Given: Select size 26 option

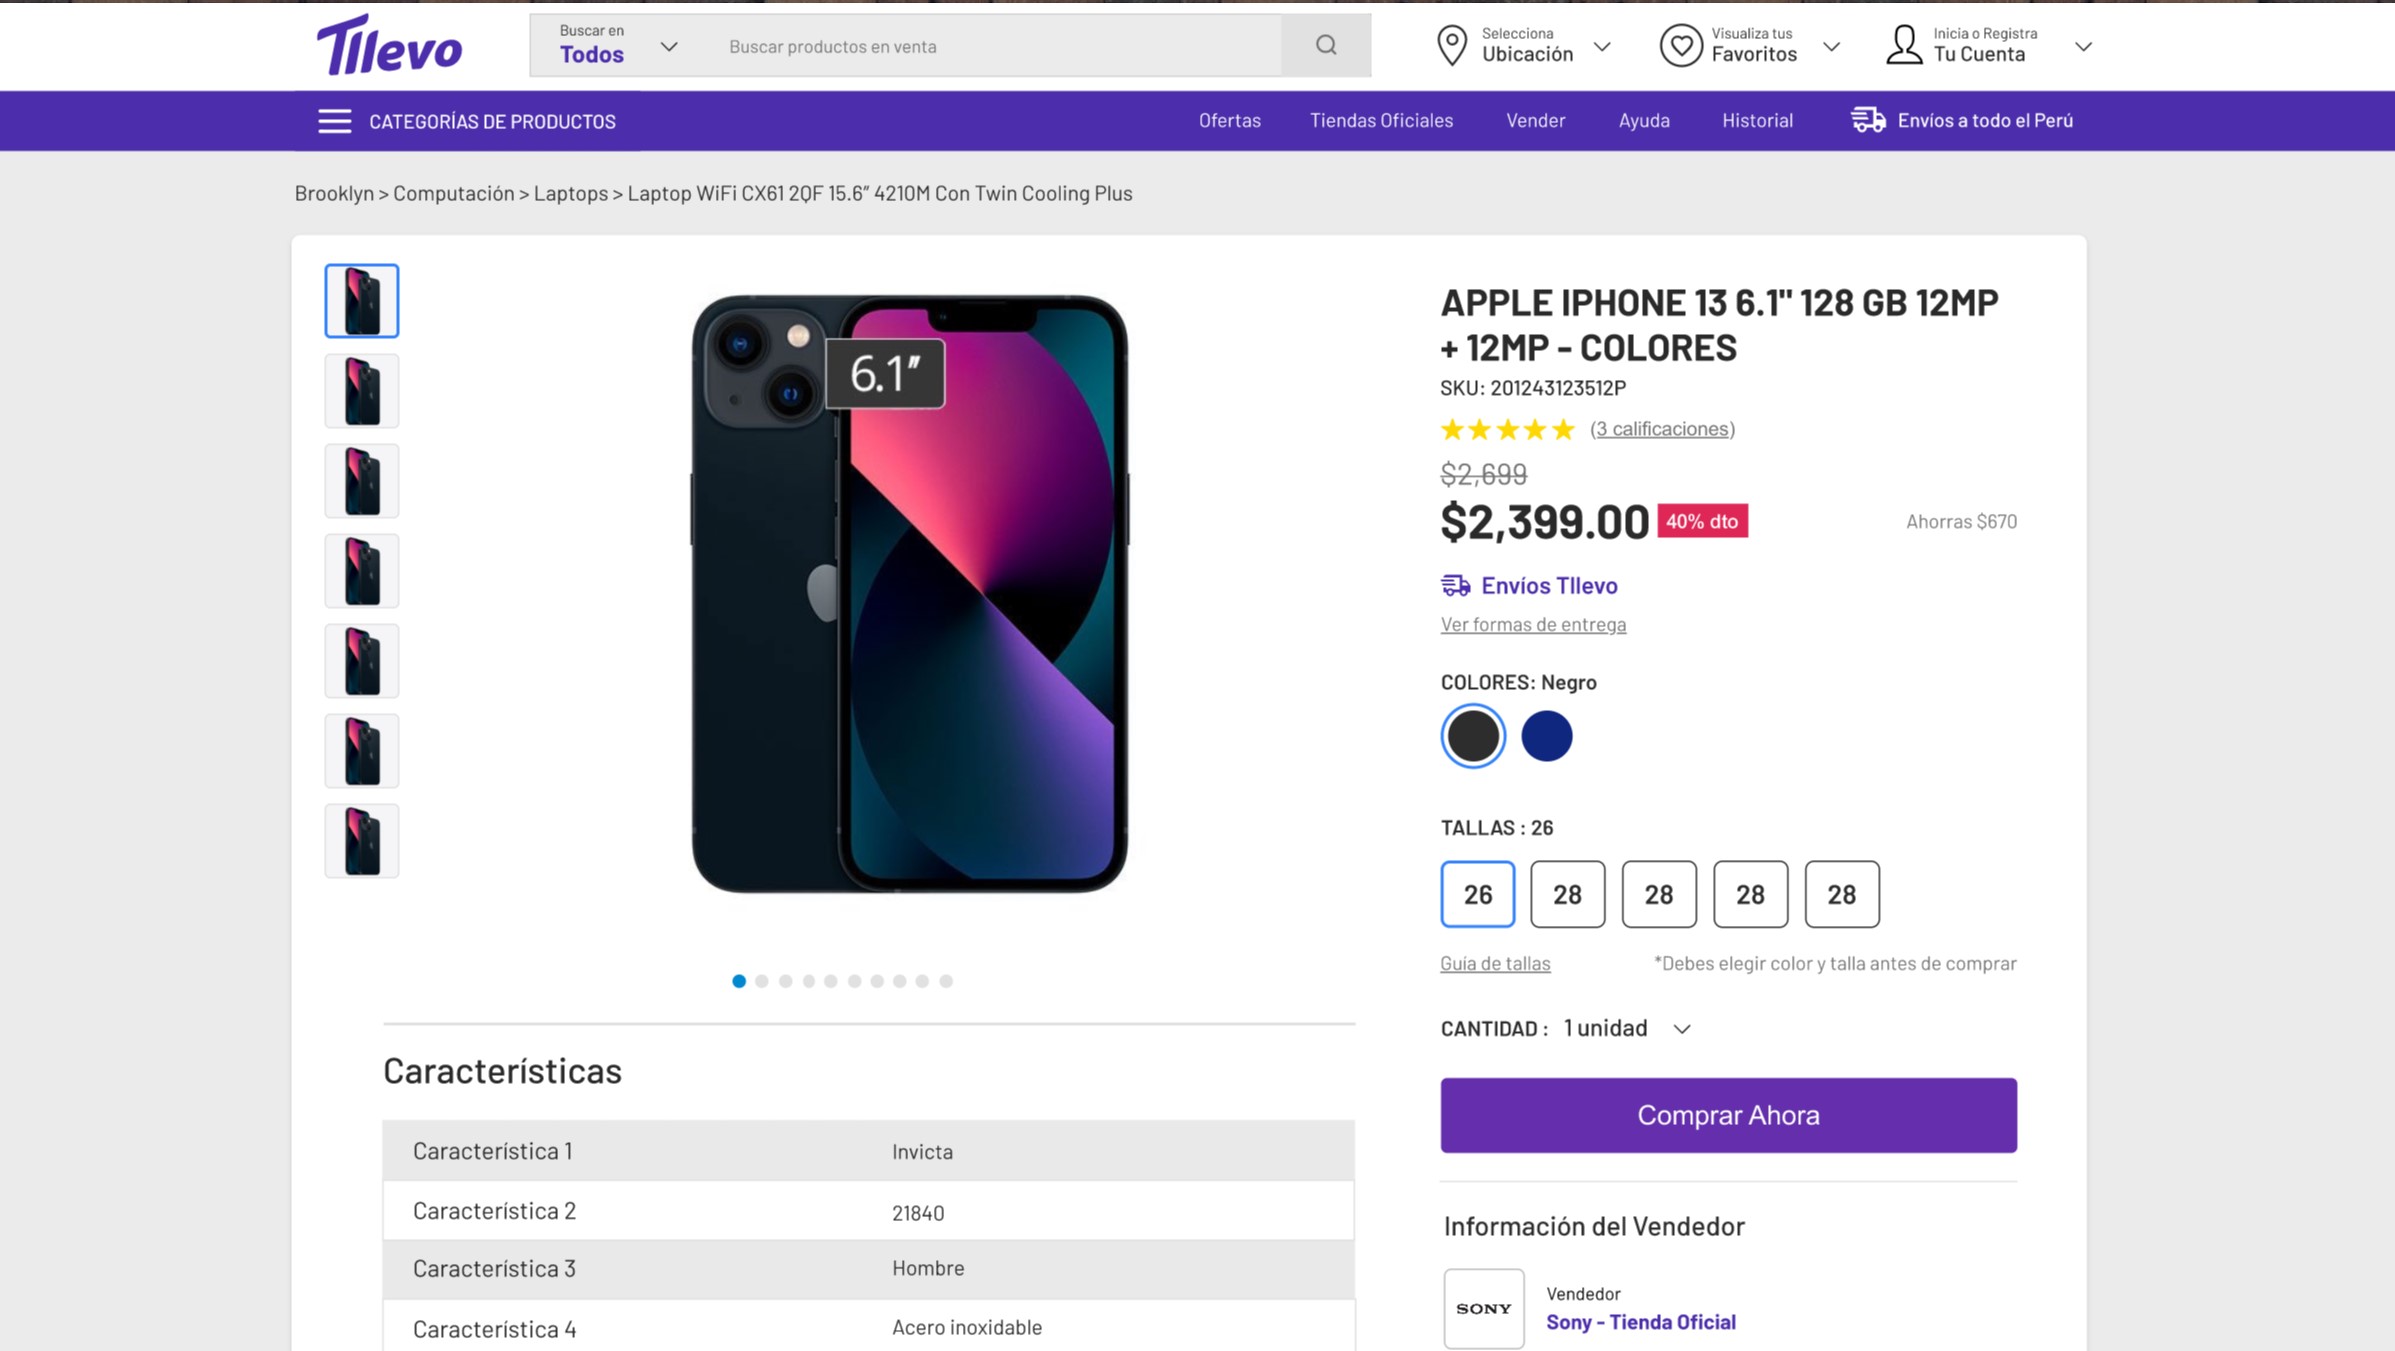Looking at the screenshot, I should tap(1477, 894).
